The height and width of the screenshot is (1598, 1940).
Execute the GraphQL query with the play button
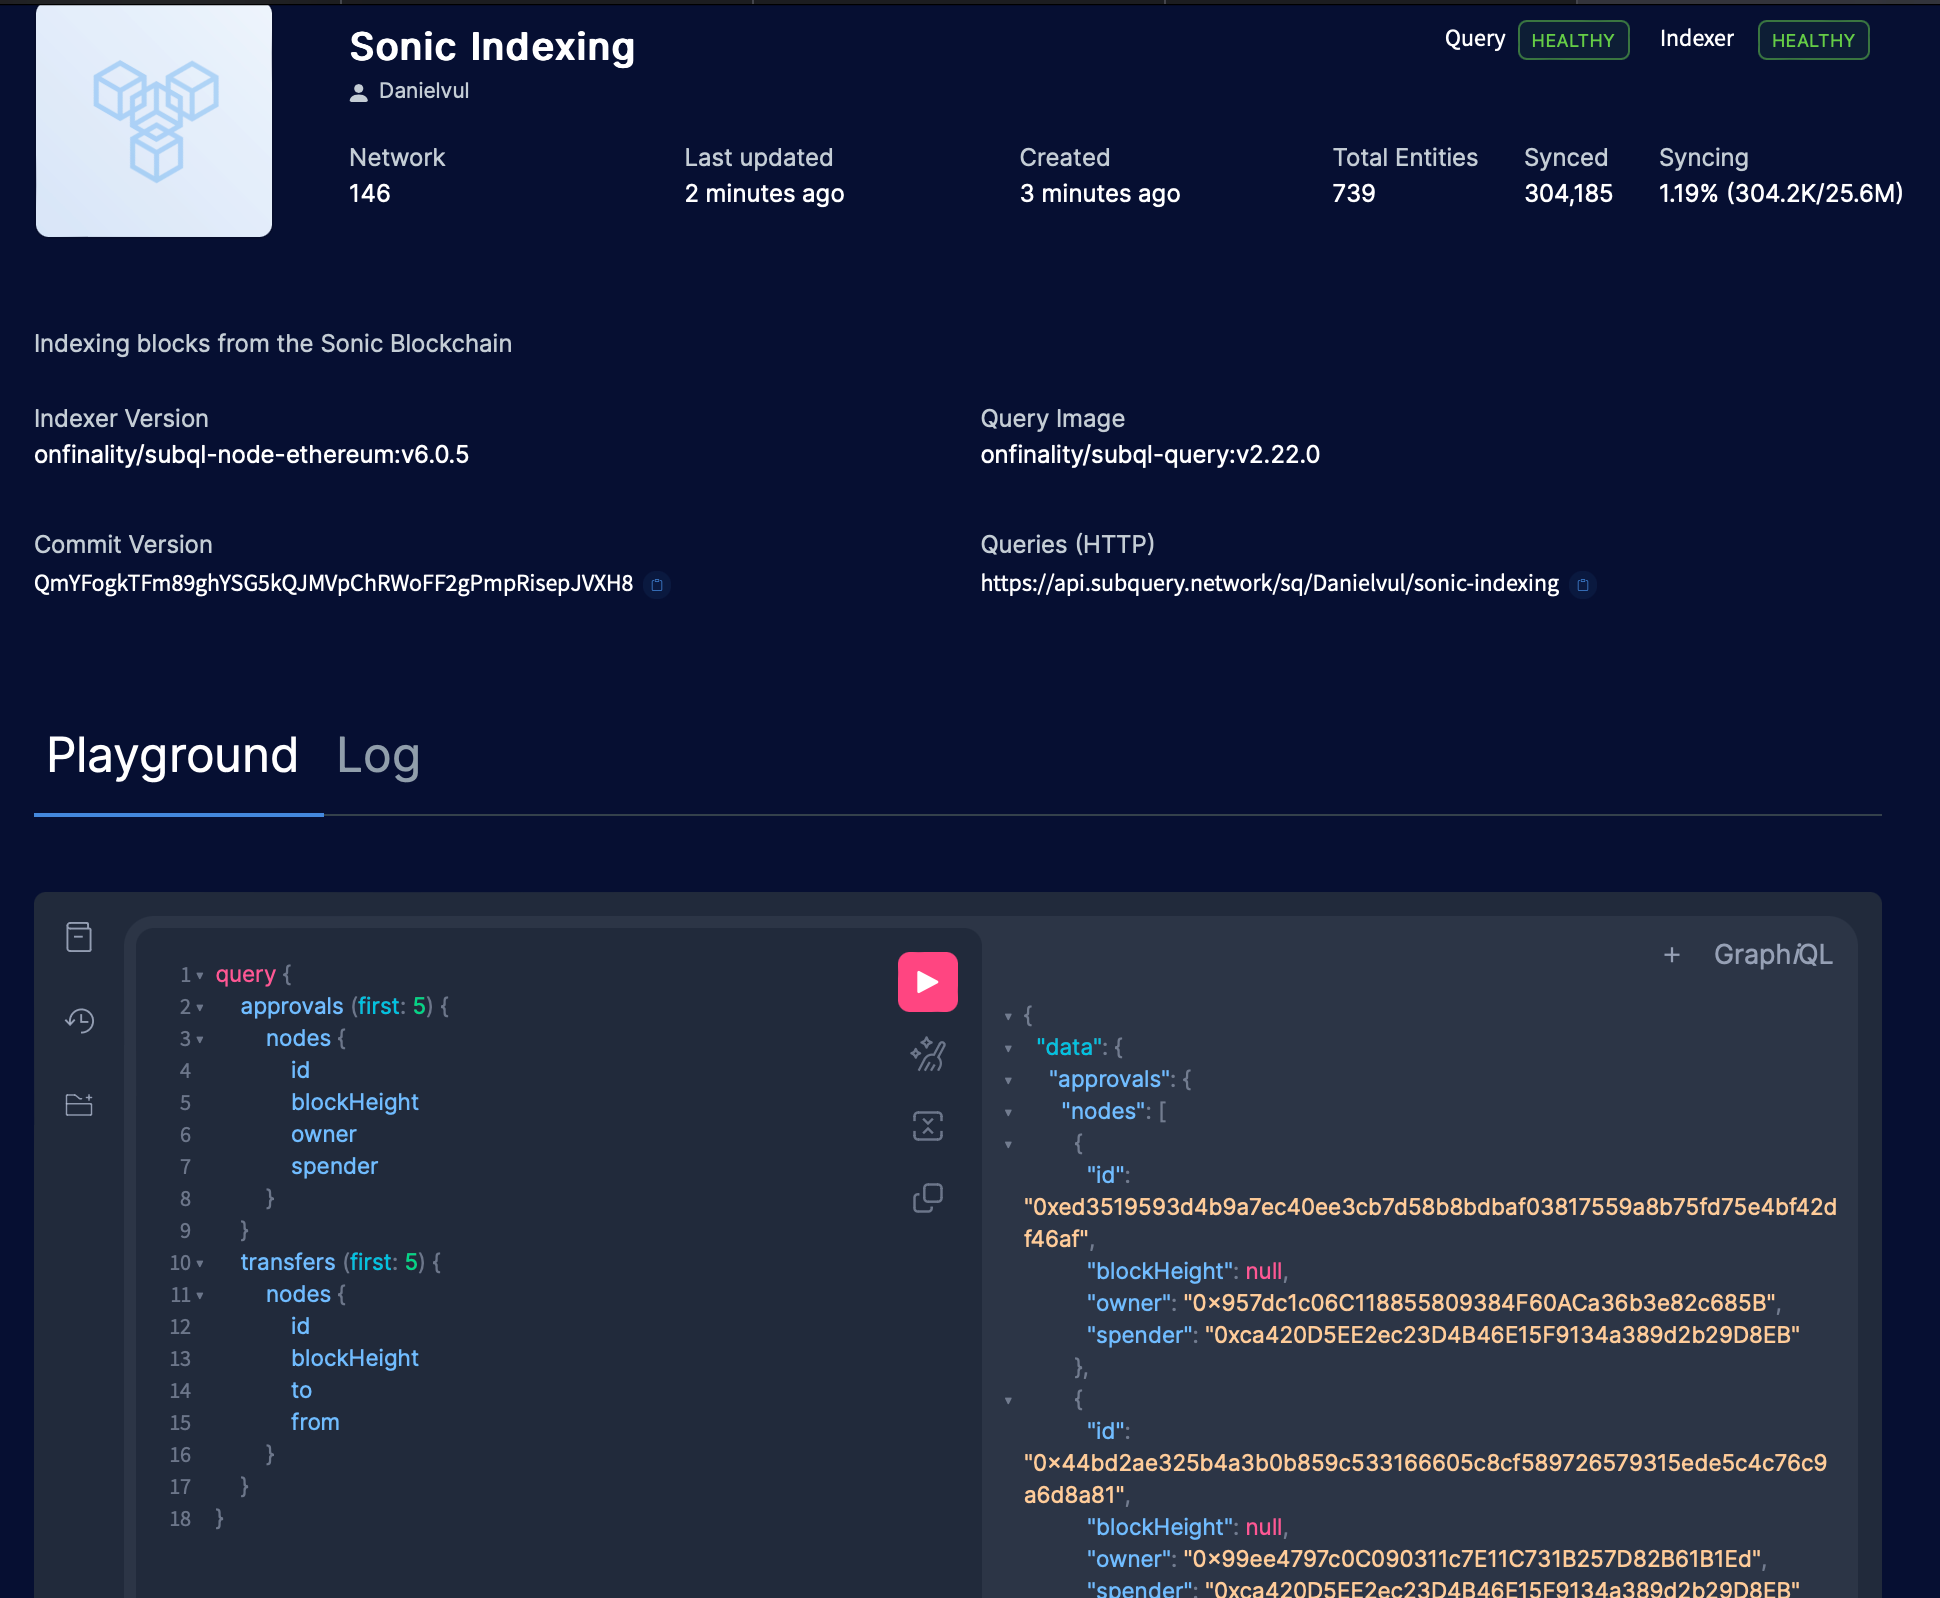pyautogui.click(x=927, y=981)
